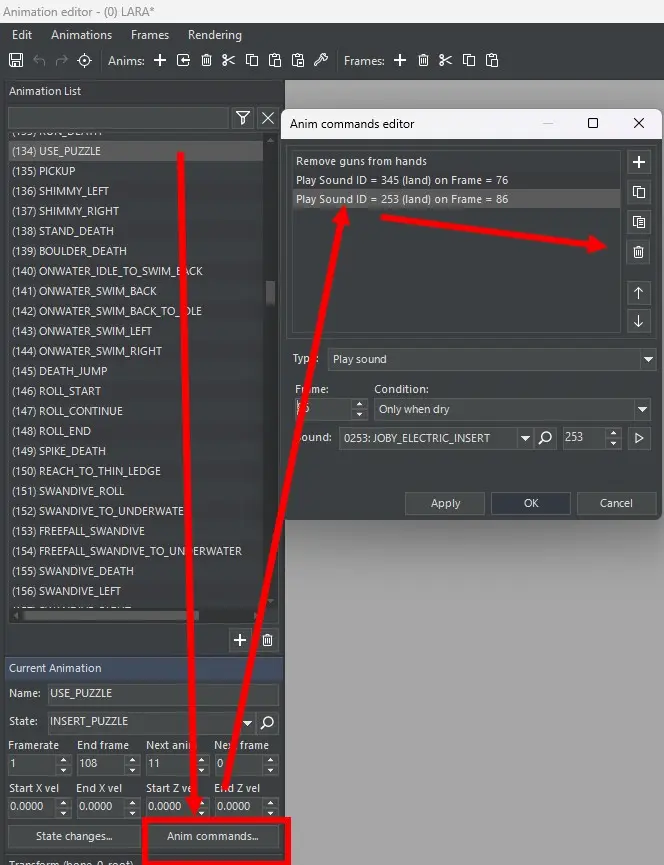Click the Anim commands... button
Viewport: 664px width, 865px height.
pos(212,836)
